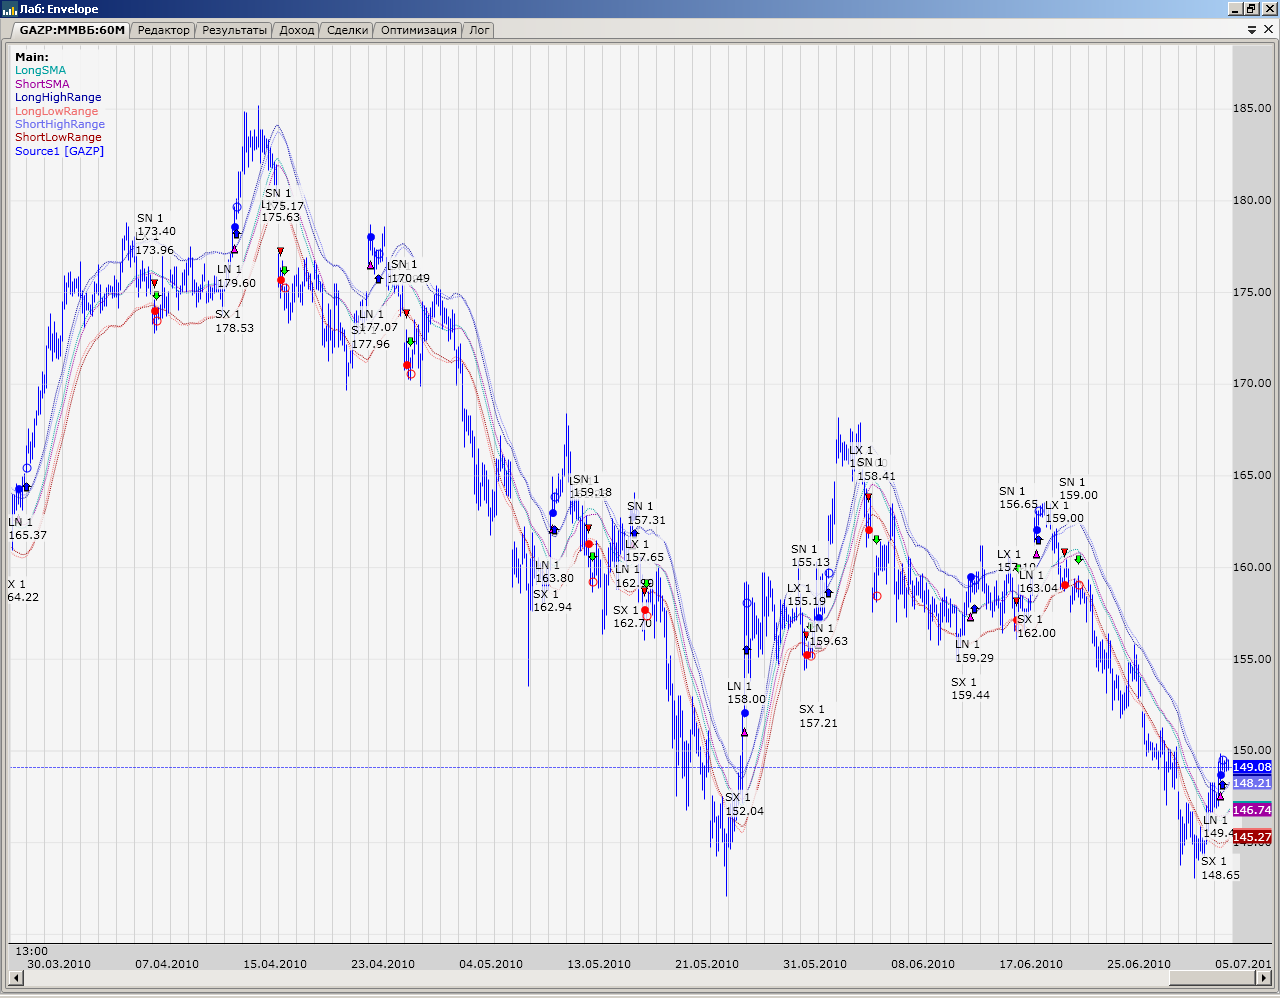
Task: Click the horizontal scrollbar thumb
Action: coord(1212,977)
